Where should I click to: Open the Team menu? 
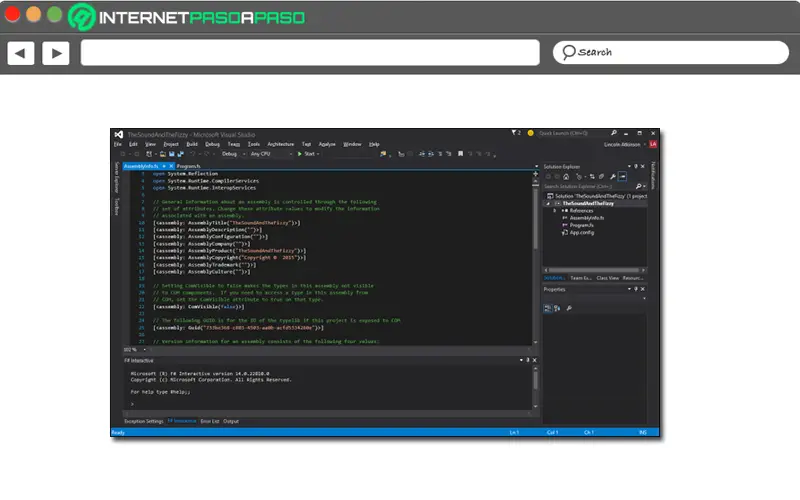(x=234, y=144)
